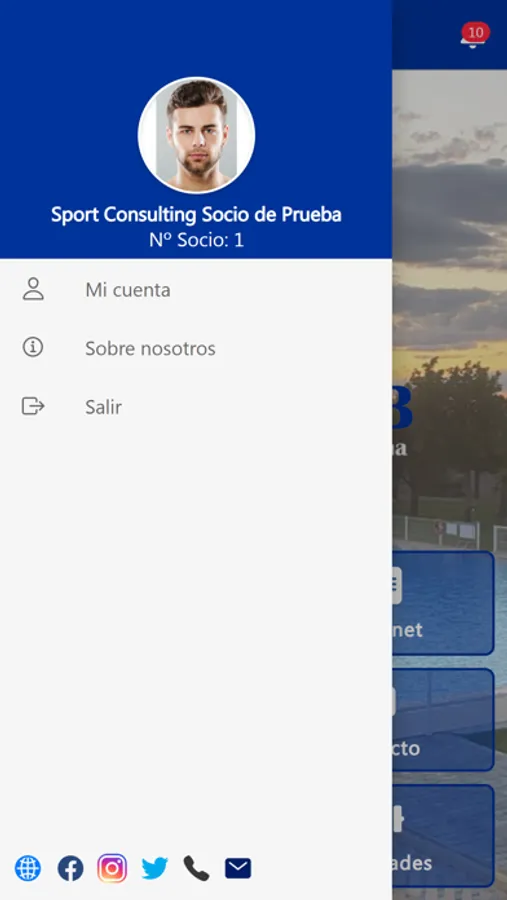Tap the partially hidden tile ending in 'cto'
This screenshot has width=507, height=900.
443,720
